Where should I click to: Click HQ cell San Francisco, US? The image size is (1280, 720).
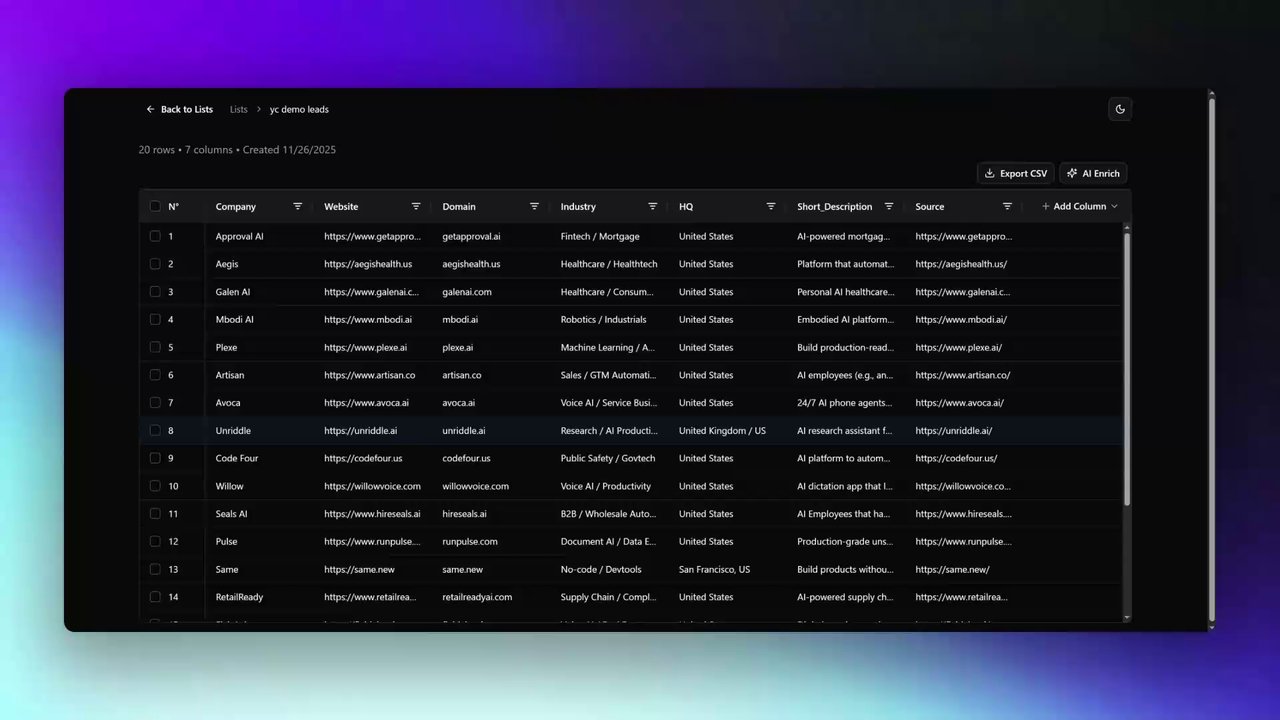point(714,569)
